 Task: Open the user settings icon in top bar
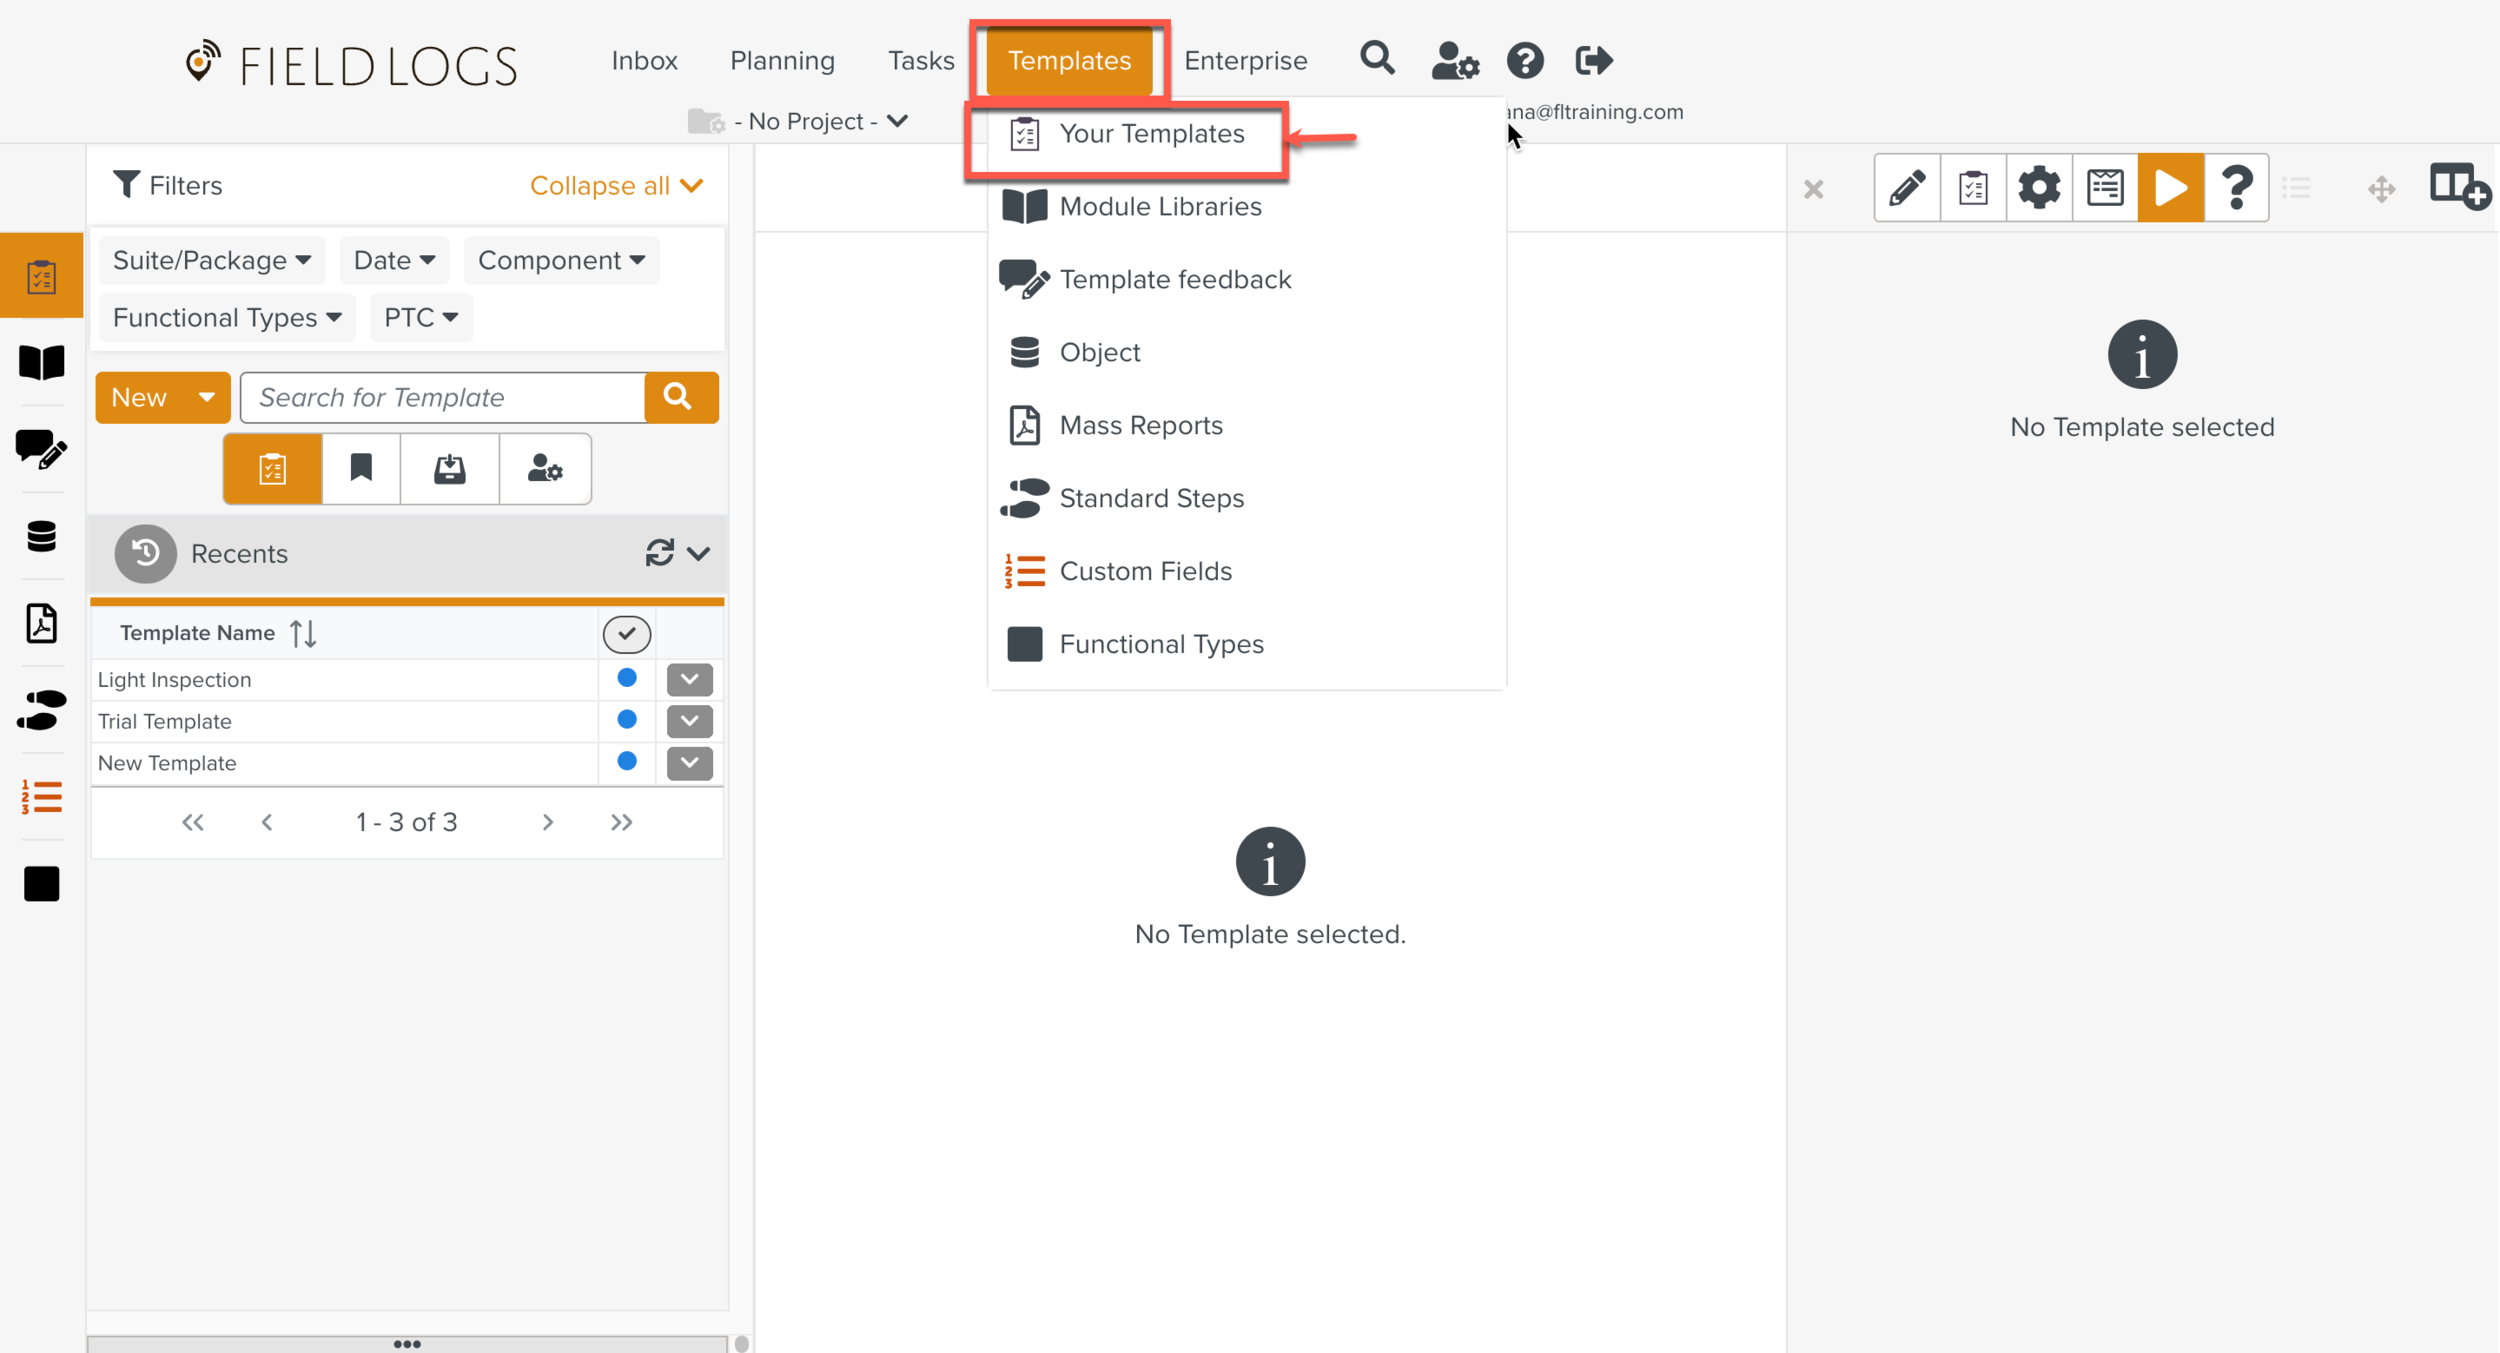coord(1454,60)
